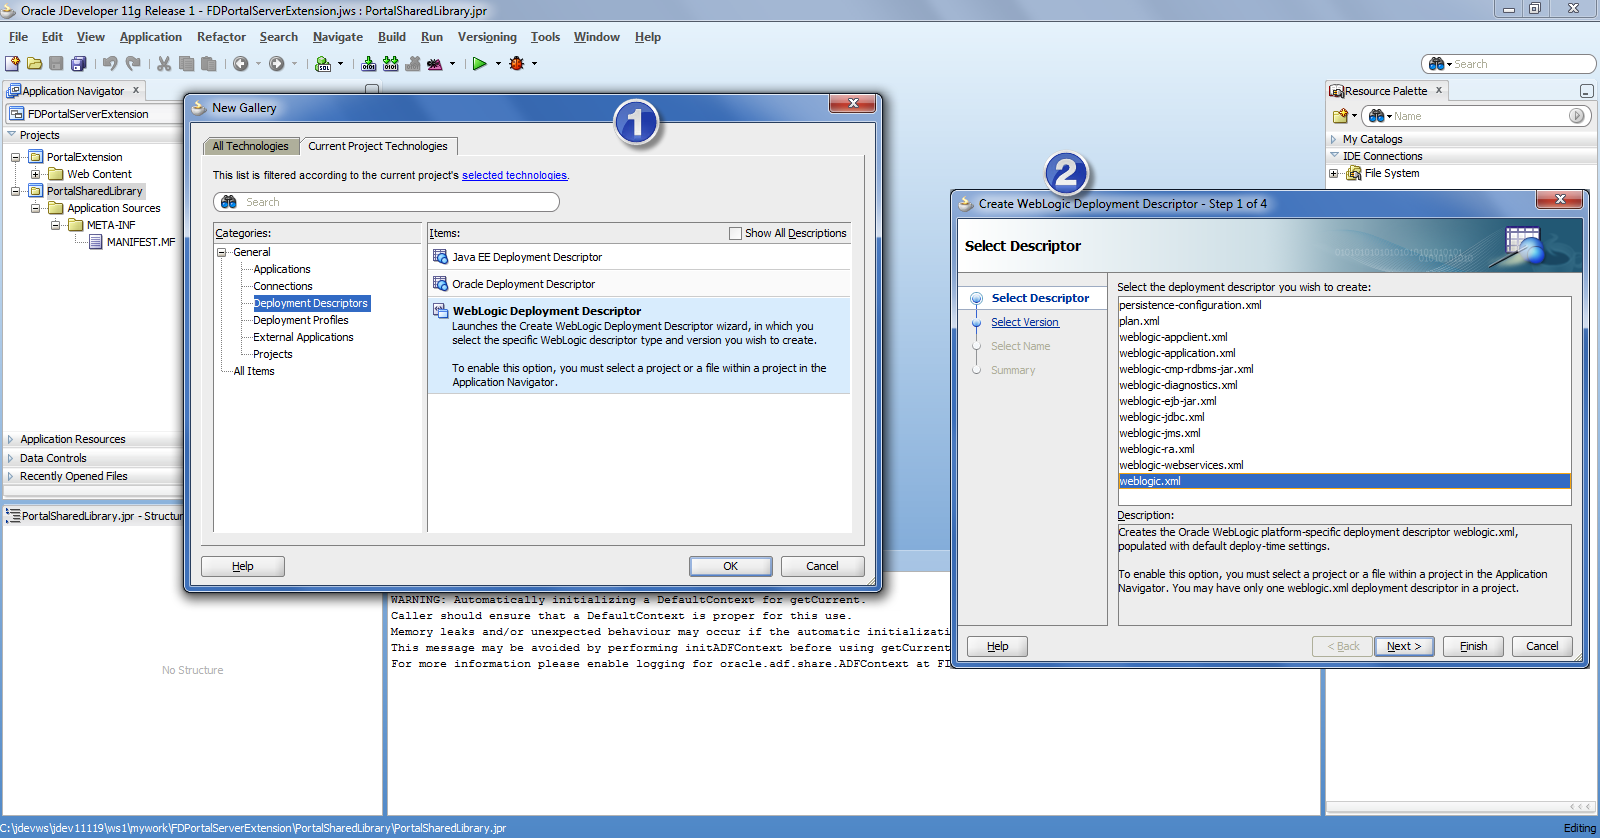This screenshot has width=1600, height=838.
Task: Click the New Gallery search field
Action: click(x=386, y=202)
